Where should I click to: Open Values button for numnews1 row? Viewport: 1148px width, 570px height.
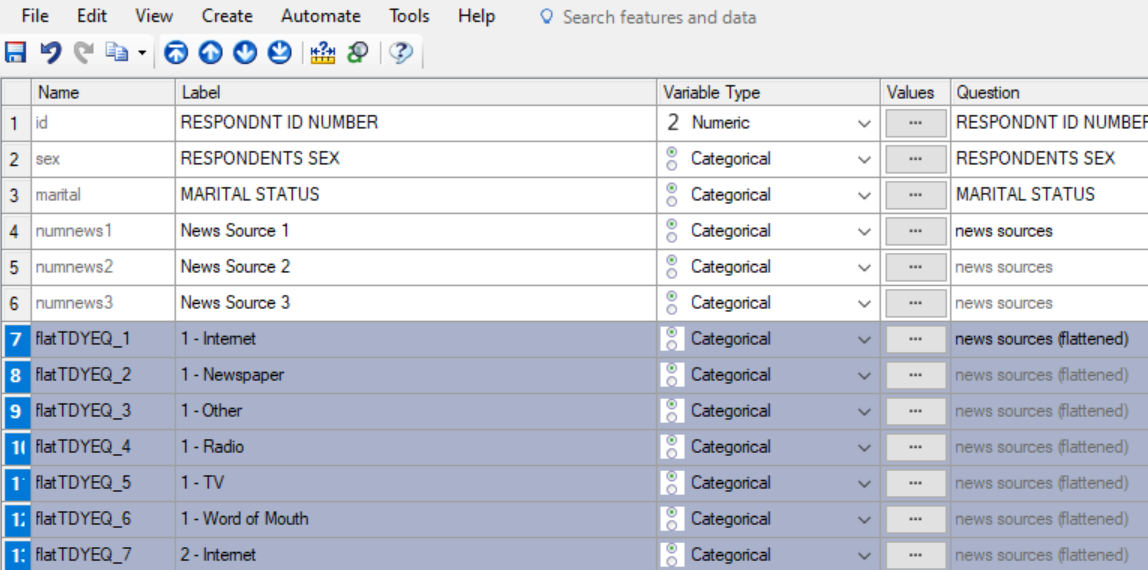[x=915, y=231]
